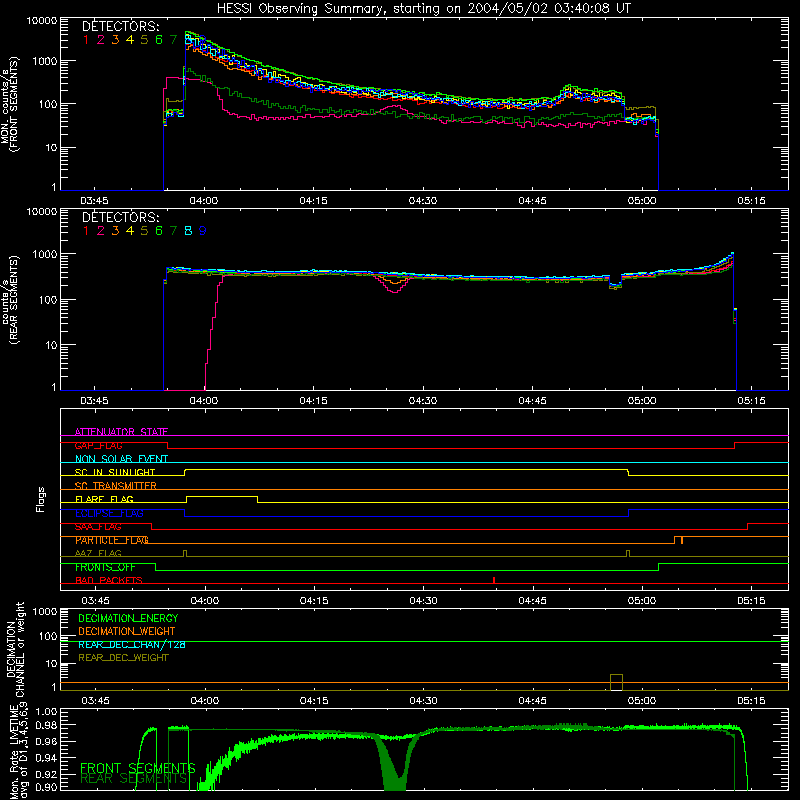
Task: Click the REAR_DEC_WEIGHT box in decimation plot
Action: [x=616, y=683]
